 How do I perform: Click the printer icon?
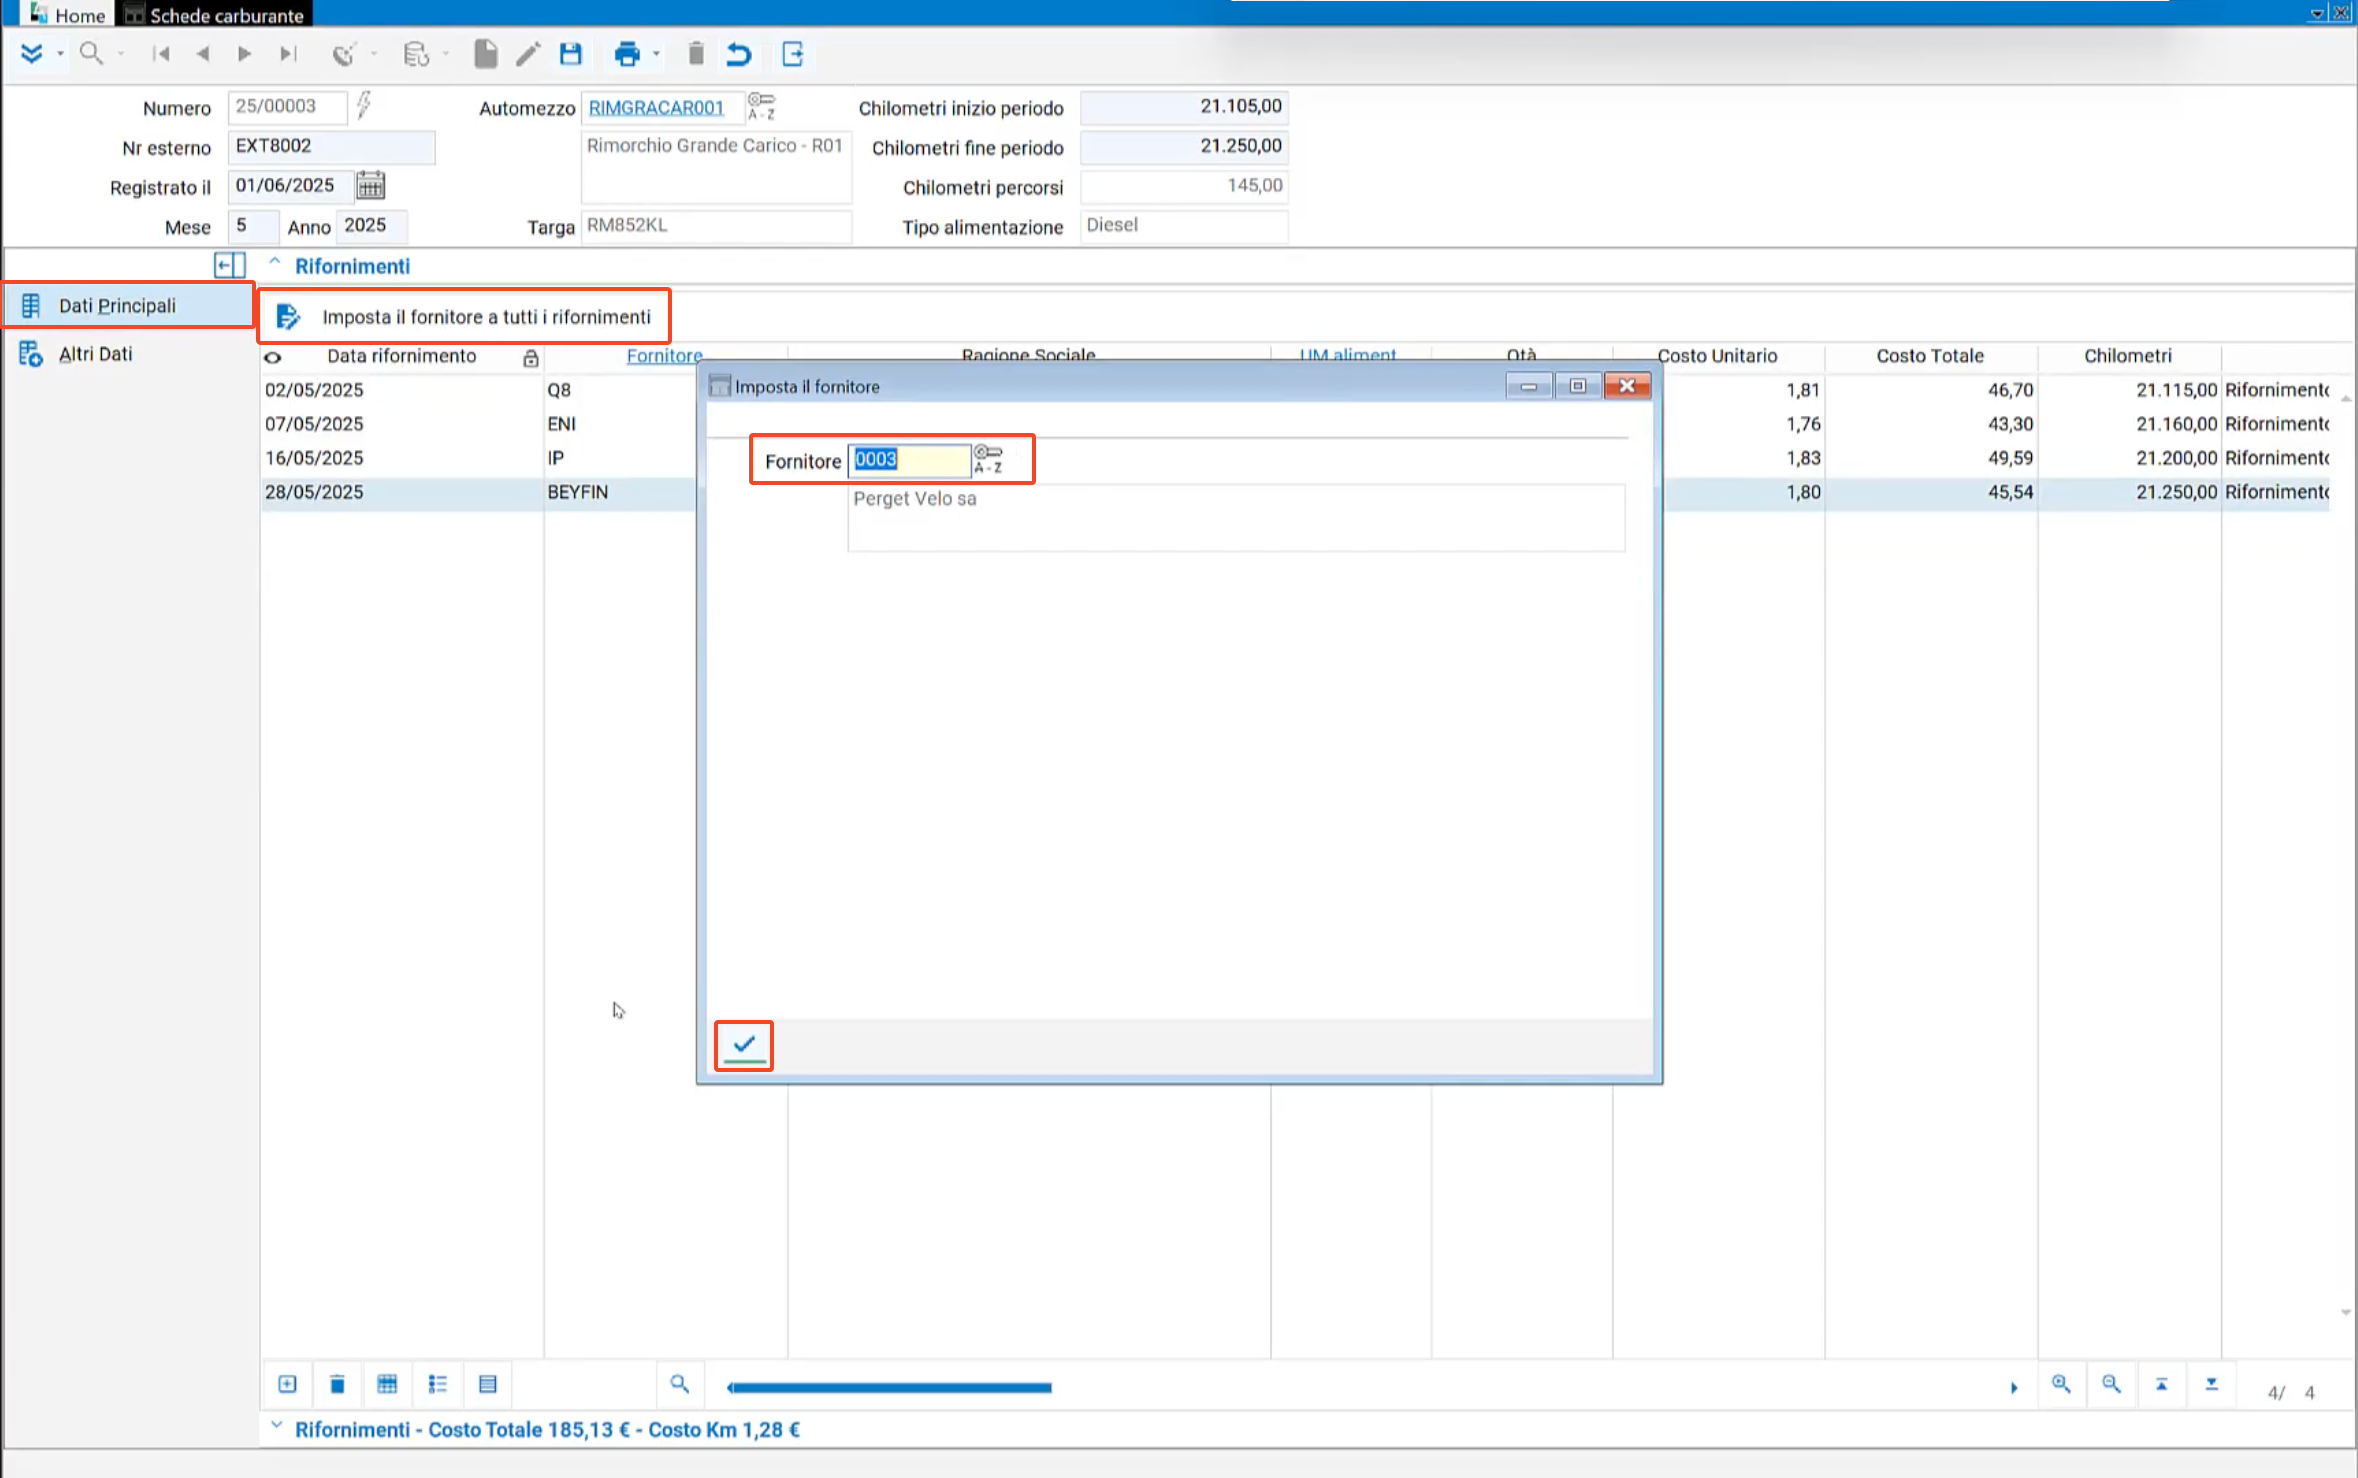627,54
